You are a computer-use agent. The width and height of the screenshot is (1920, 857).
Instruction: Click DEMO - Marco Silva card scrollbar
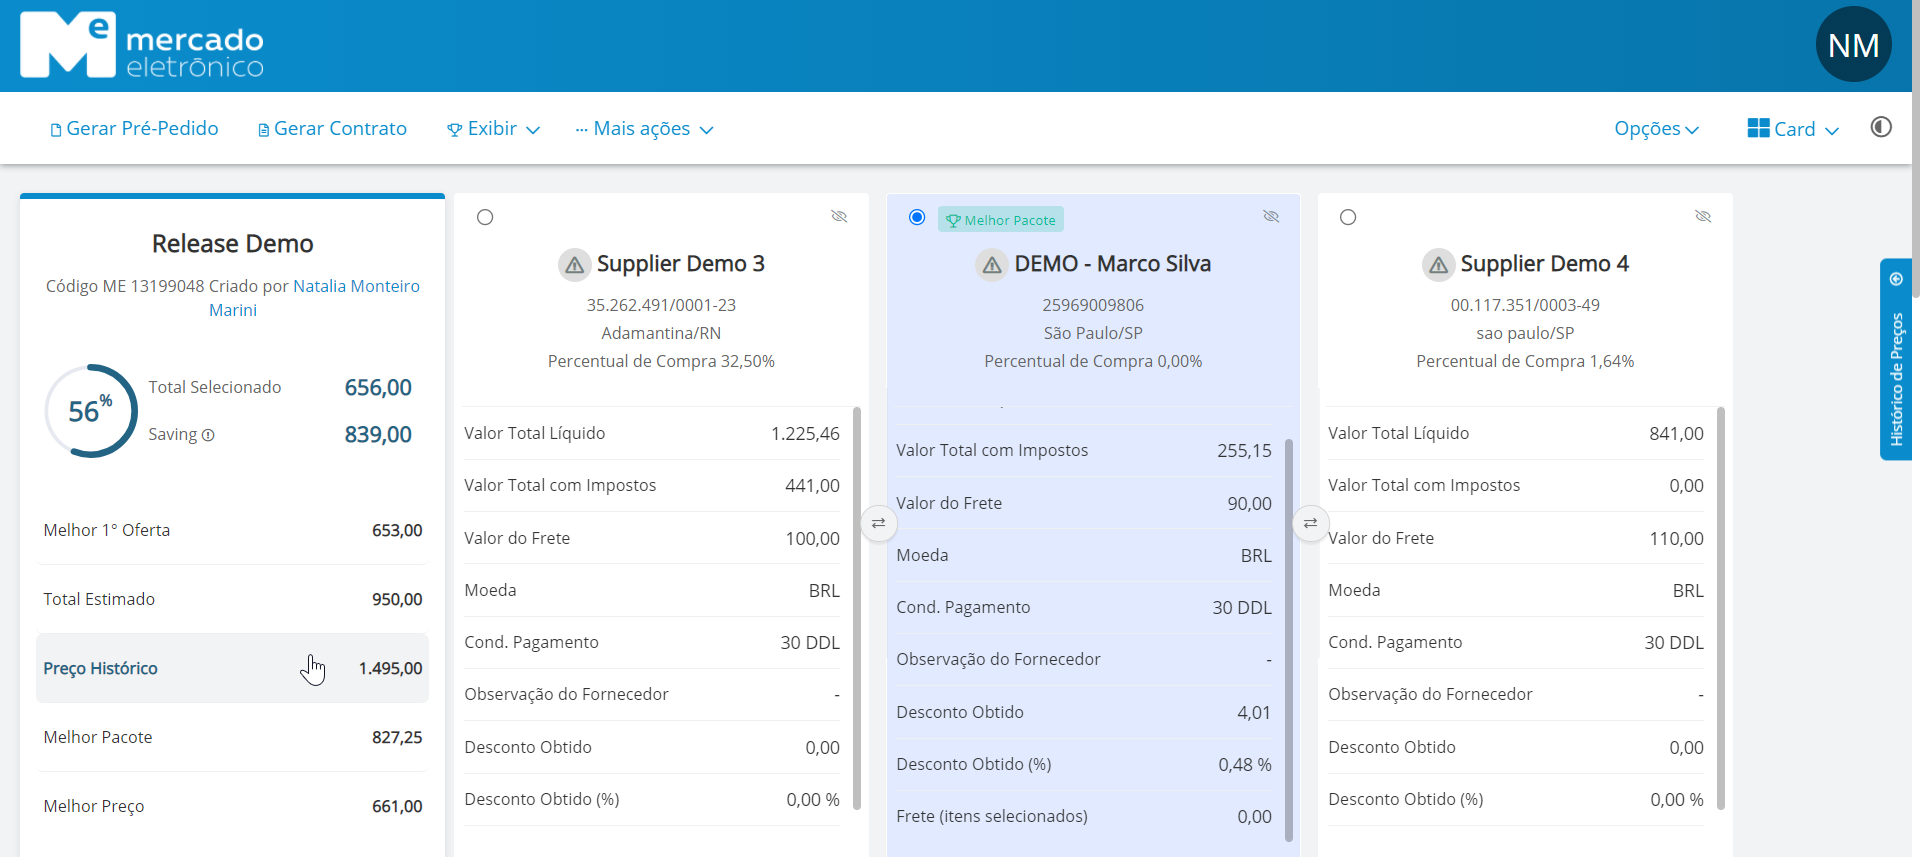click(1289, 640)
